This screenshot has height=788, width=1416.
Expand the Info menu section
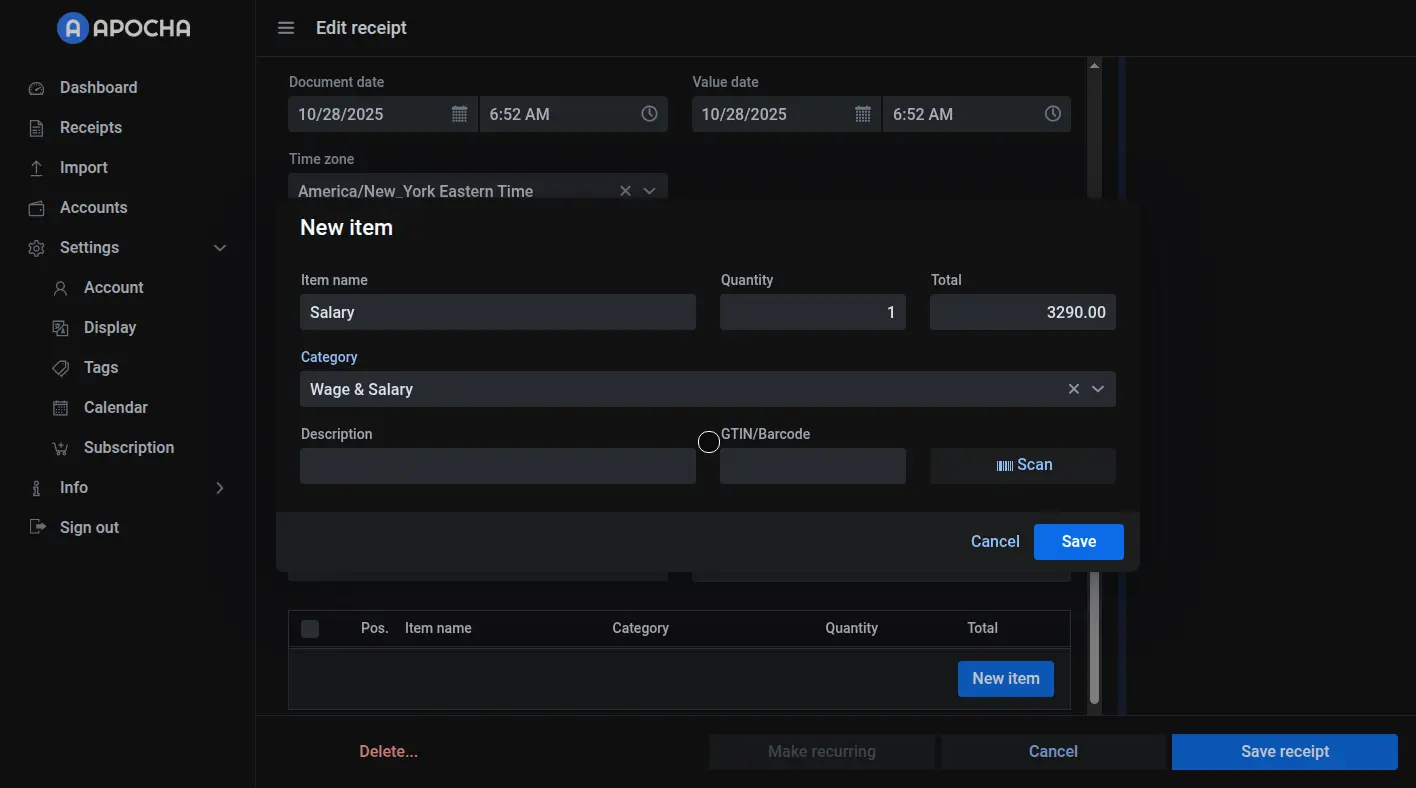coord(220,488)
